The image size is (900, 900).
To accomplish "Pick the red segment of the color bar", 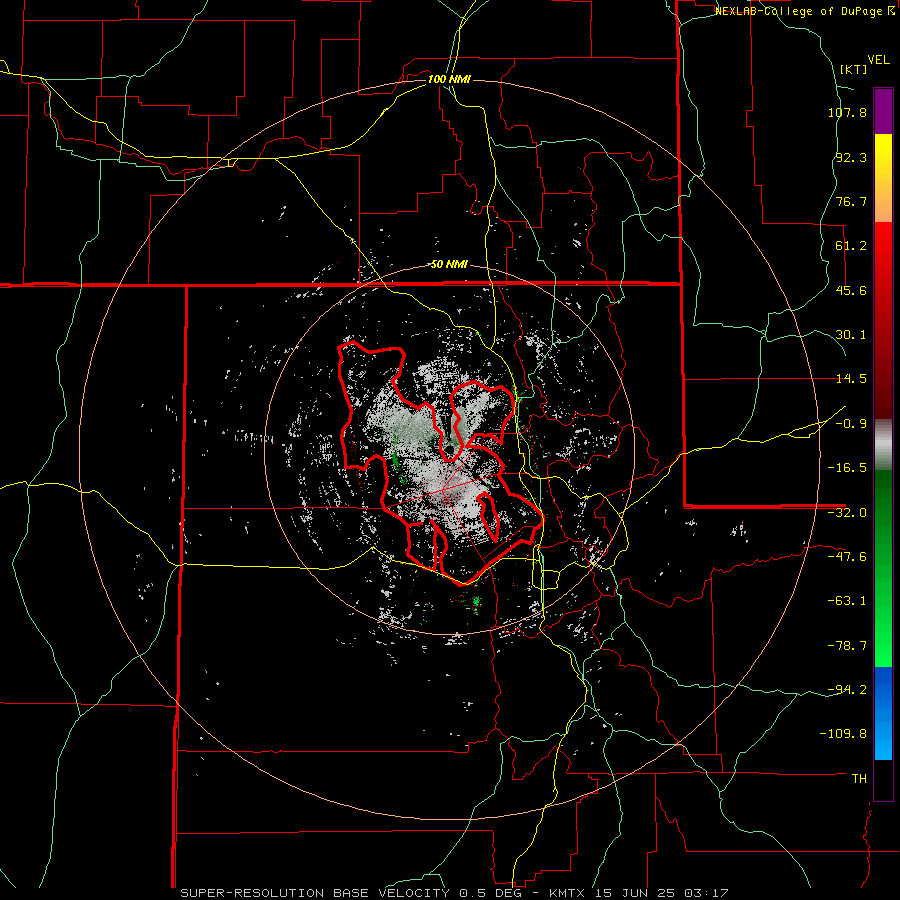I will coord(883,320).
